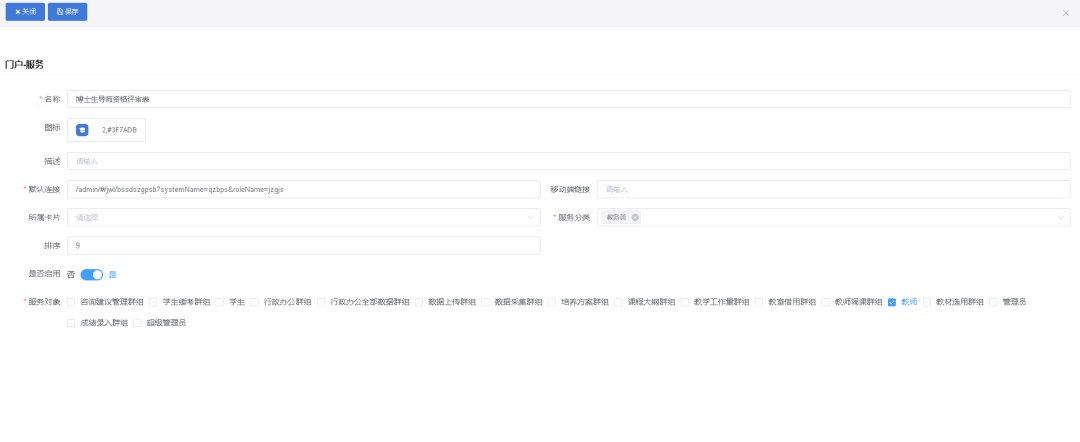Uncheck the 教师 checkbox
Screen dimensions: 1080x442
point(892,302)
